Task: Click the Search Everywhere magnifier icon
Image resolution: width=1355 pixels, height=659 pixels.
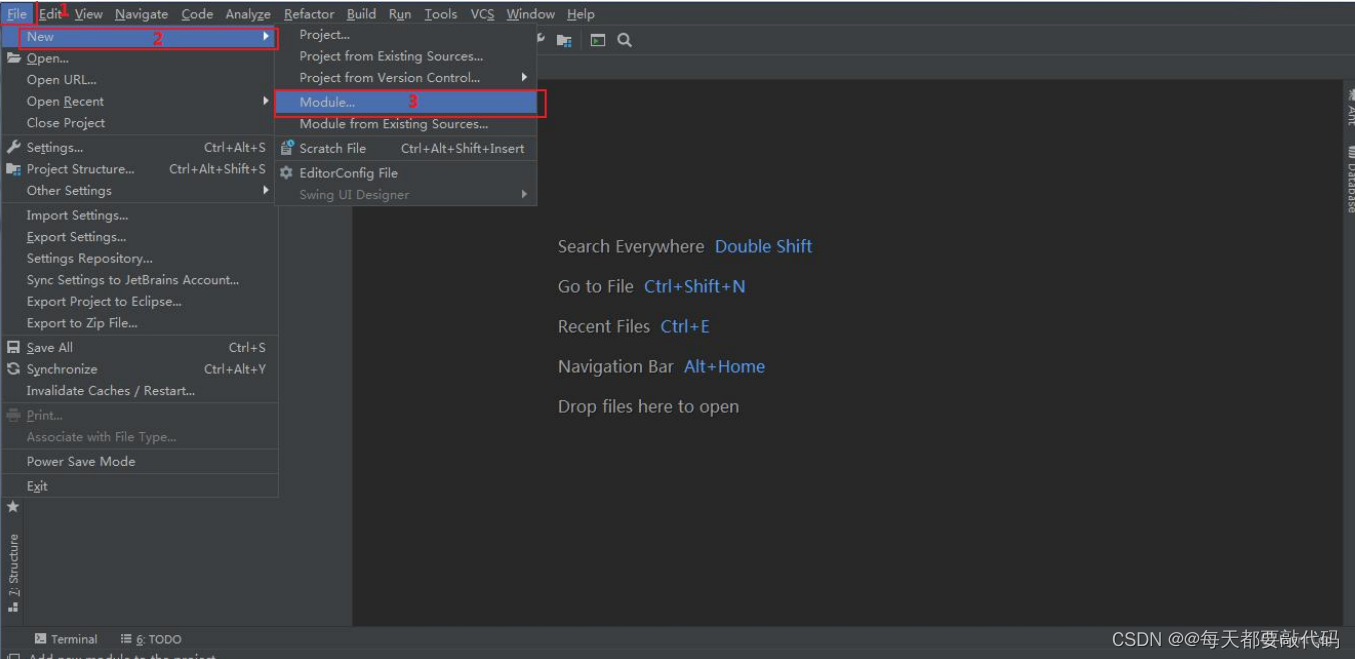Action: 624,40
